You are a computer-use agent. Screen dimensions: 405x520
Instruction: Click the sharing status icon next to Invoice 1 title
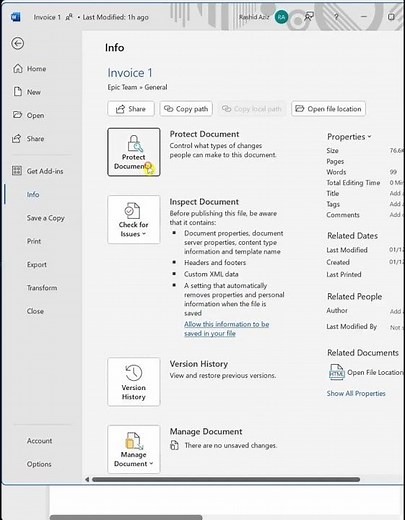click(x=69, y=17)
